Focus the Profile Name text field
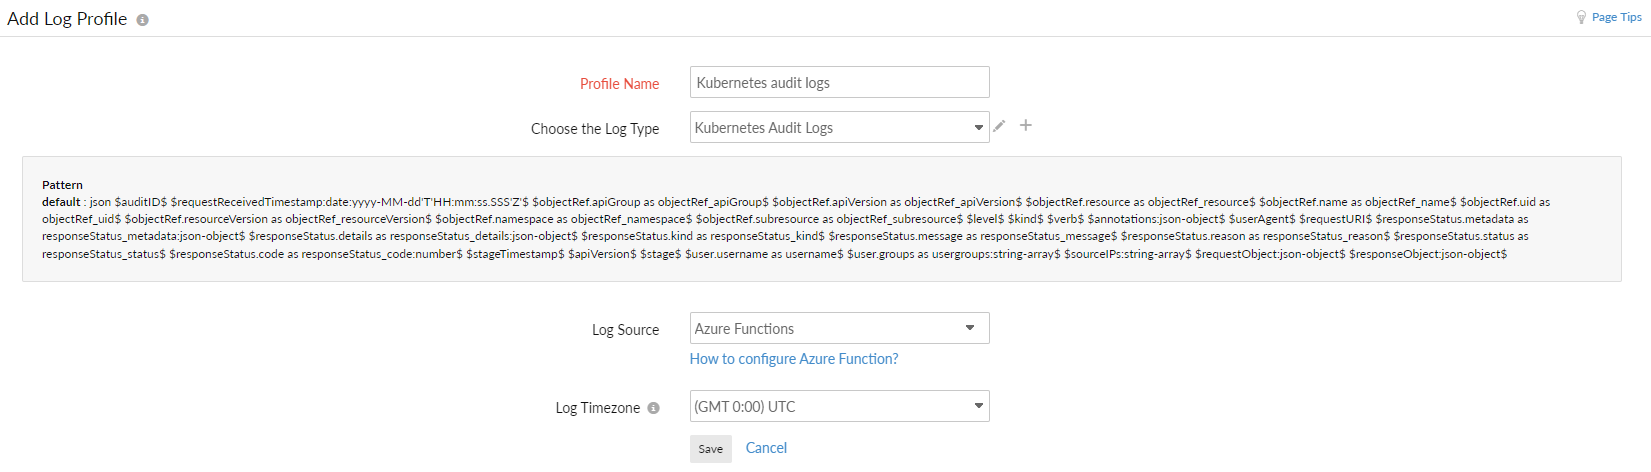The image size is (1651, 472). (839, 82)
